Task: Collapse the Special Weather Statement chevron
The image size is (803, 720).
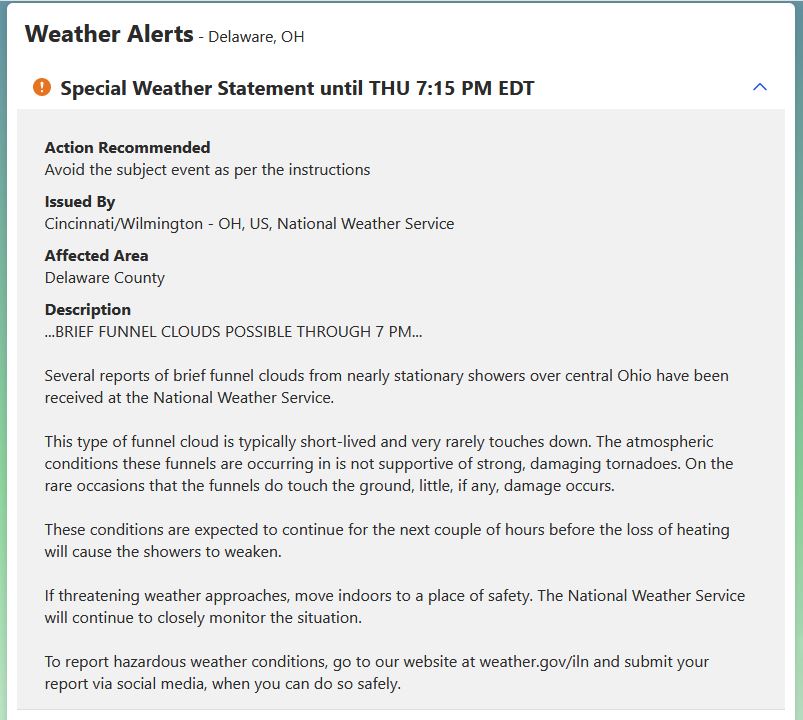Action: [x=759, y=87]
